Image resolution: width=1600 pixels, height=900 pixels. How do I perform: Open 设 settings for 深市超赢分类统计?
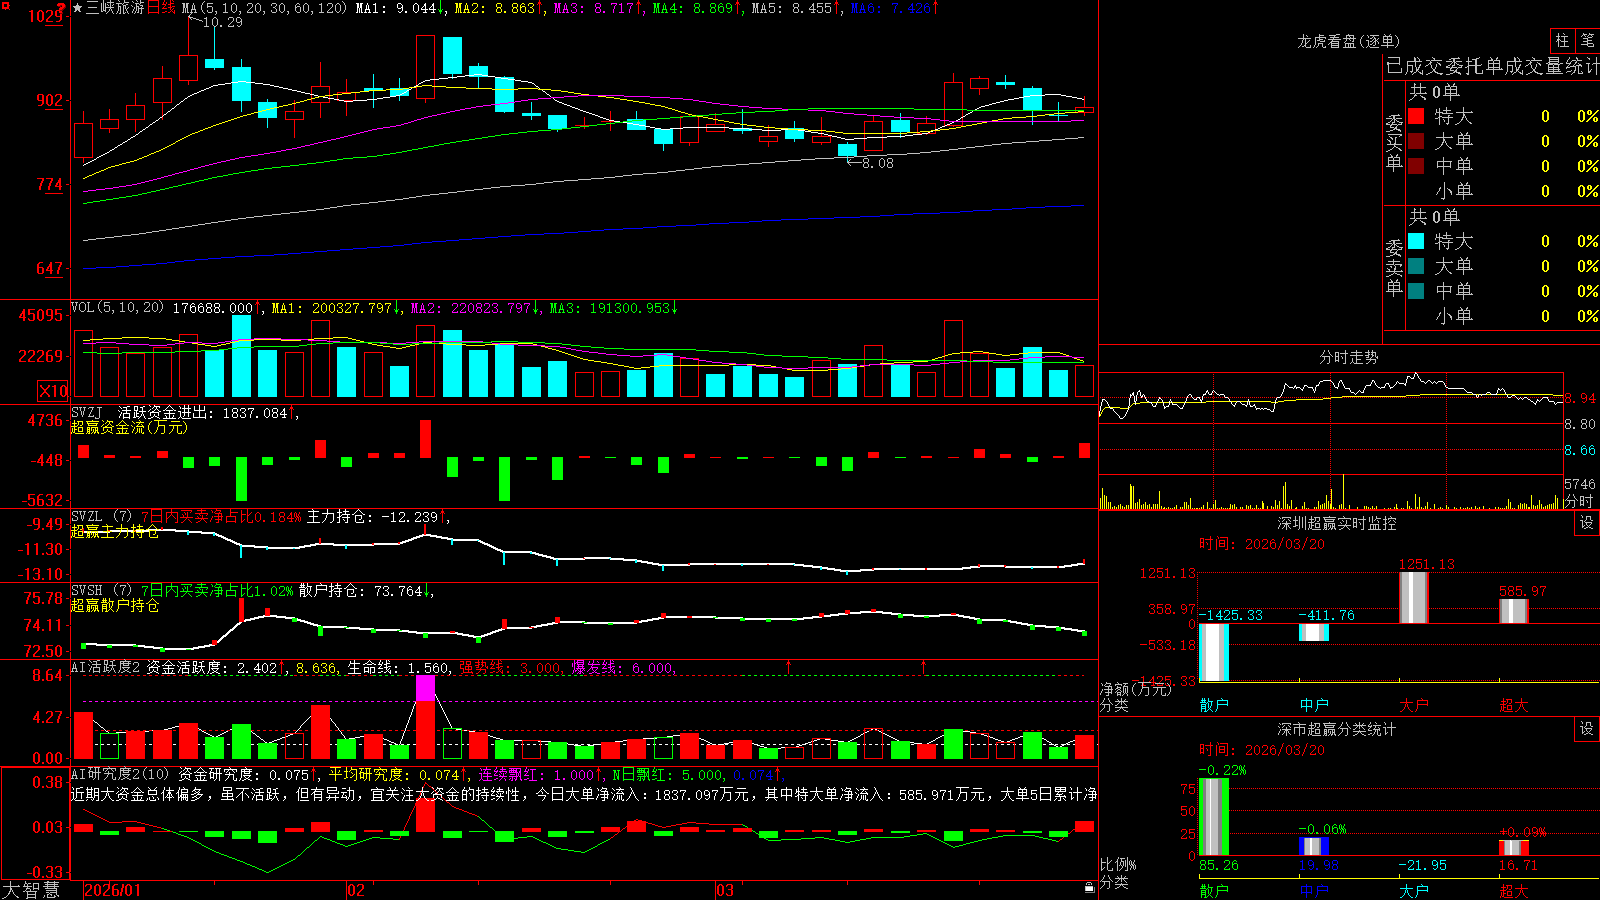[1587, 729]
